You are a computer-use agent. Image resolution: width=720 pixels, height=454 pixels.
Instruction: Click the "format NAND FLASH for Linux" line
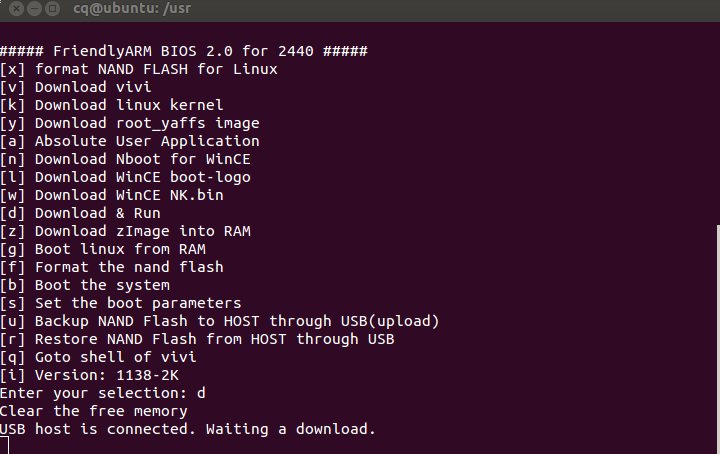139,69
